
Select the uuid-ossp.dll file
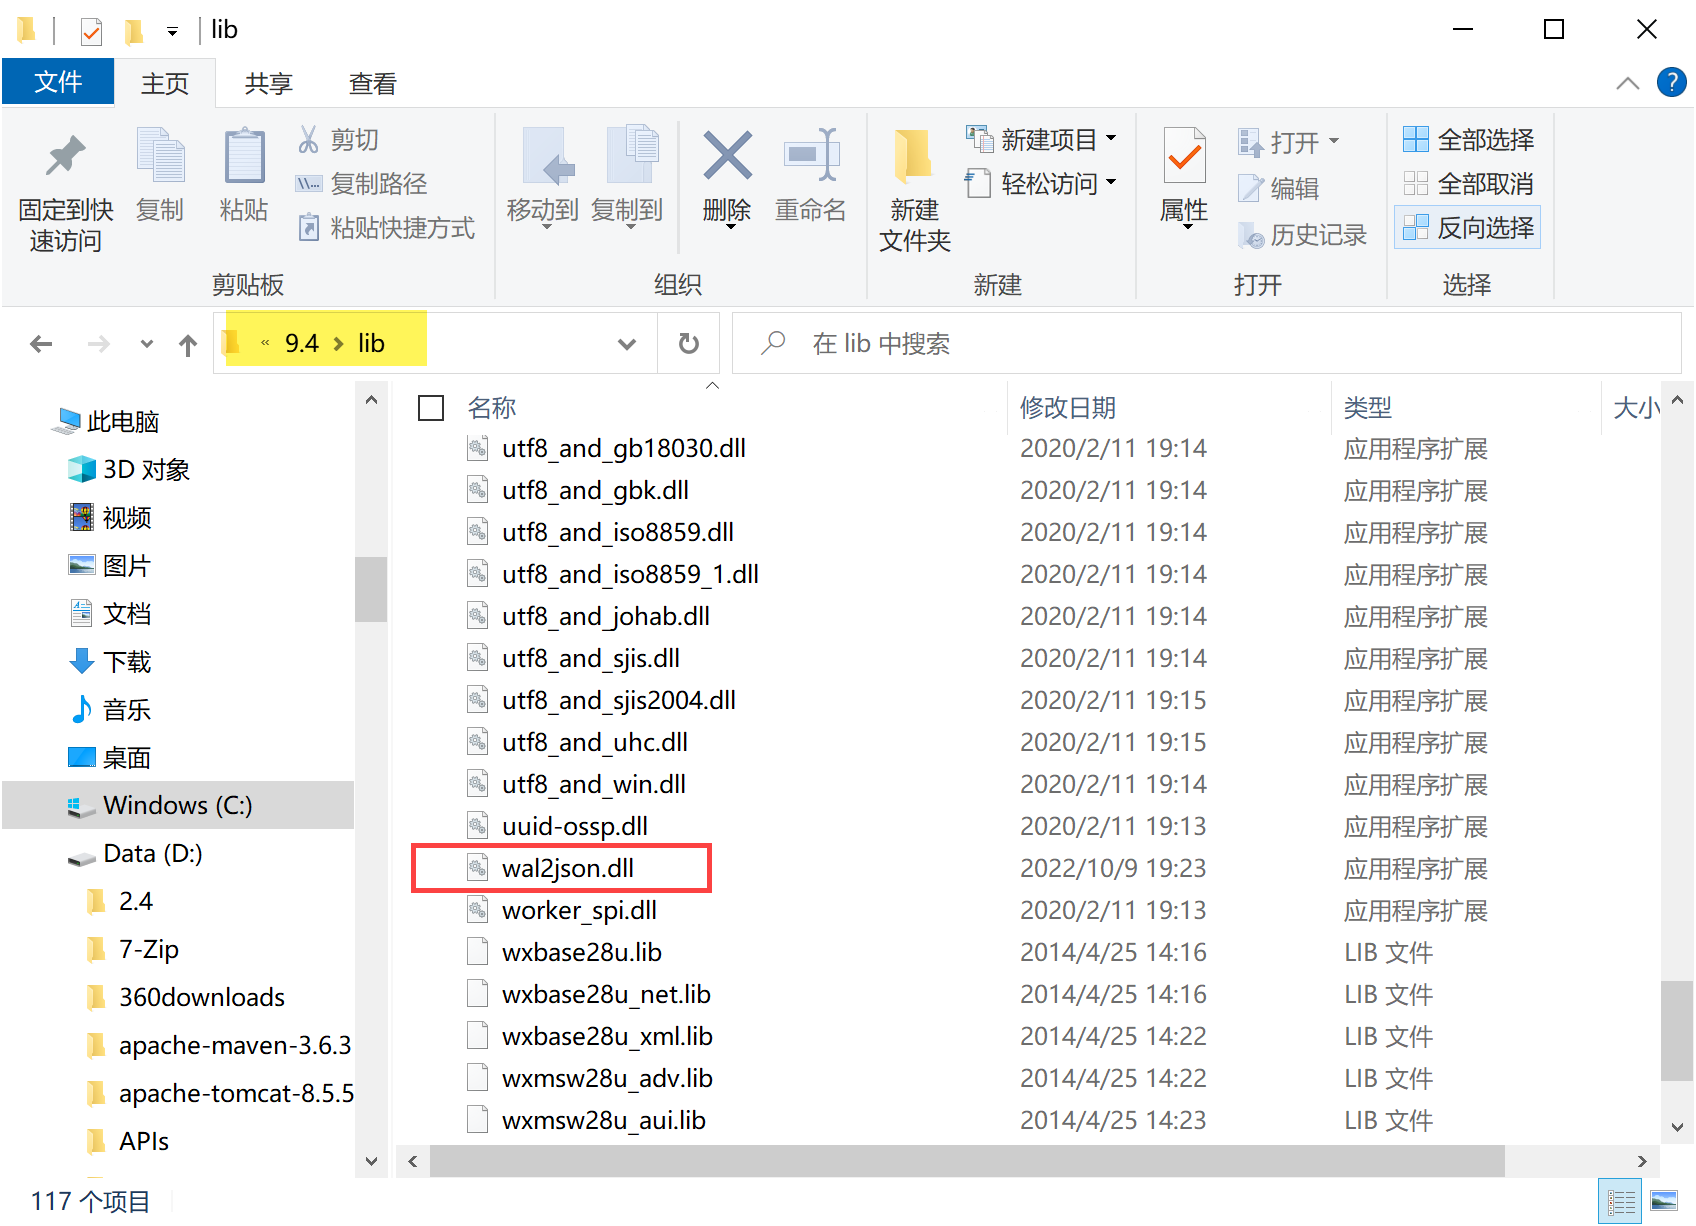coord(575,826)
